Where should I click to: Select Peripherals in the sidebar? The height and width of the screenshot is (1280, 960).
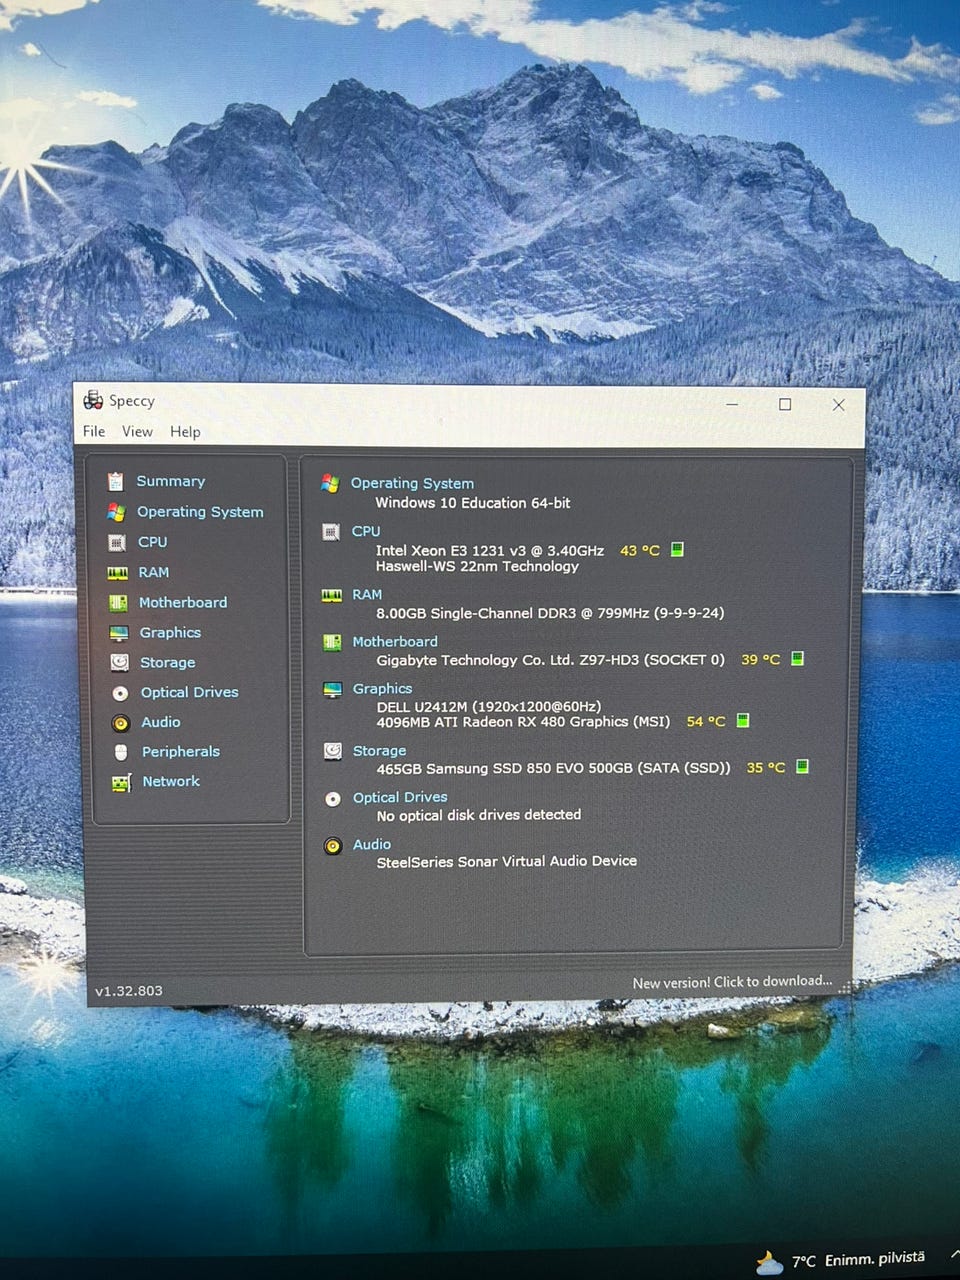tap(181, 751)
